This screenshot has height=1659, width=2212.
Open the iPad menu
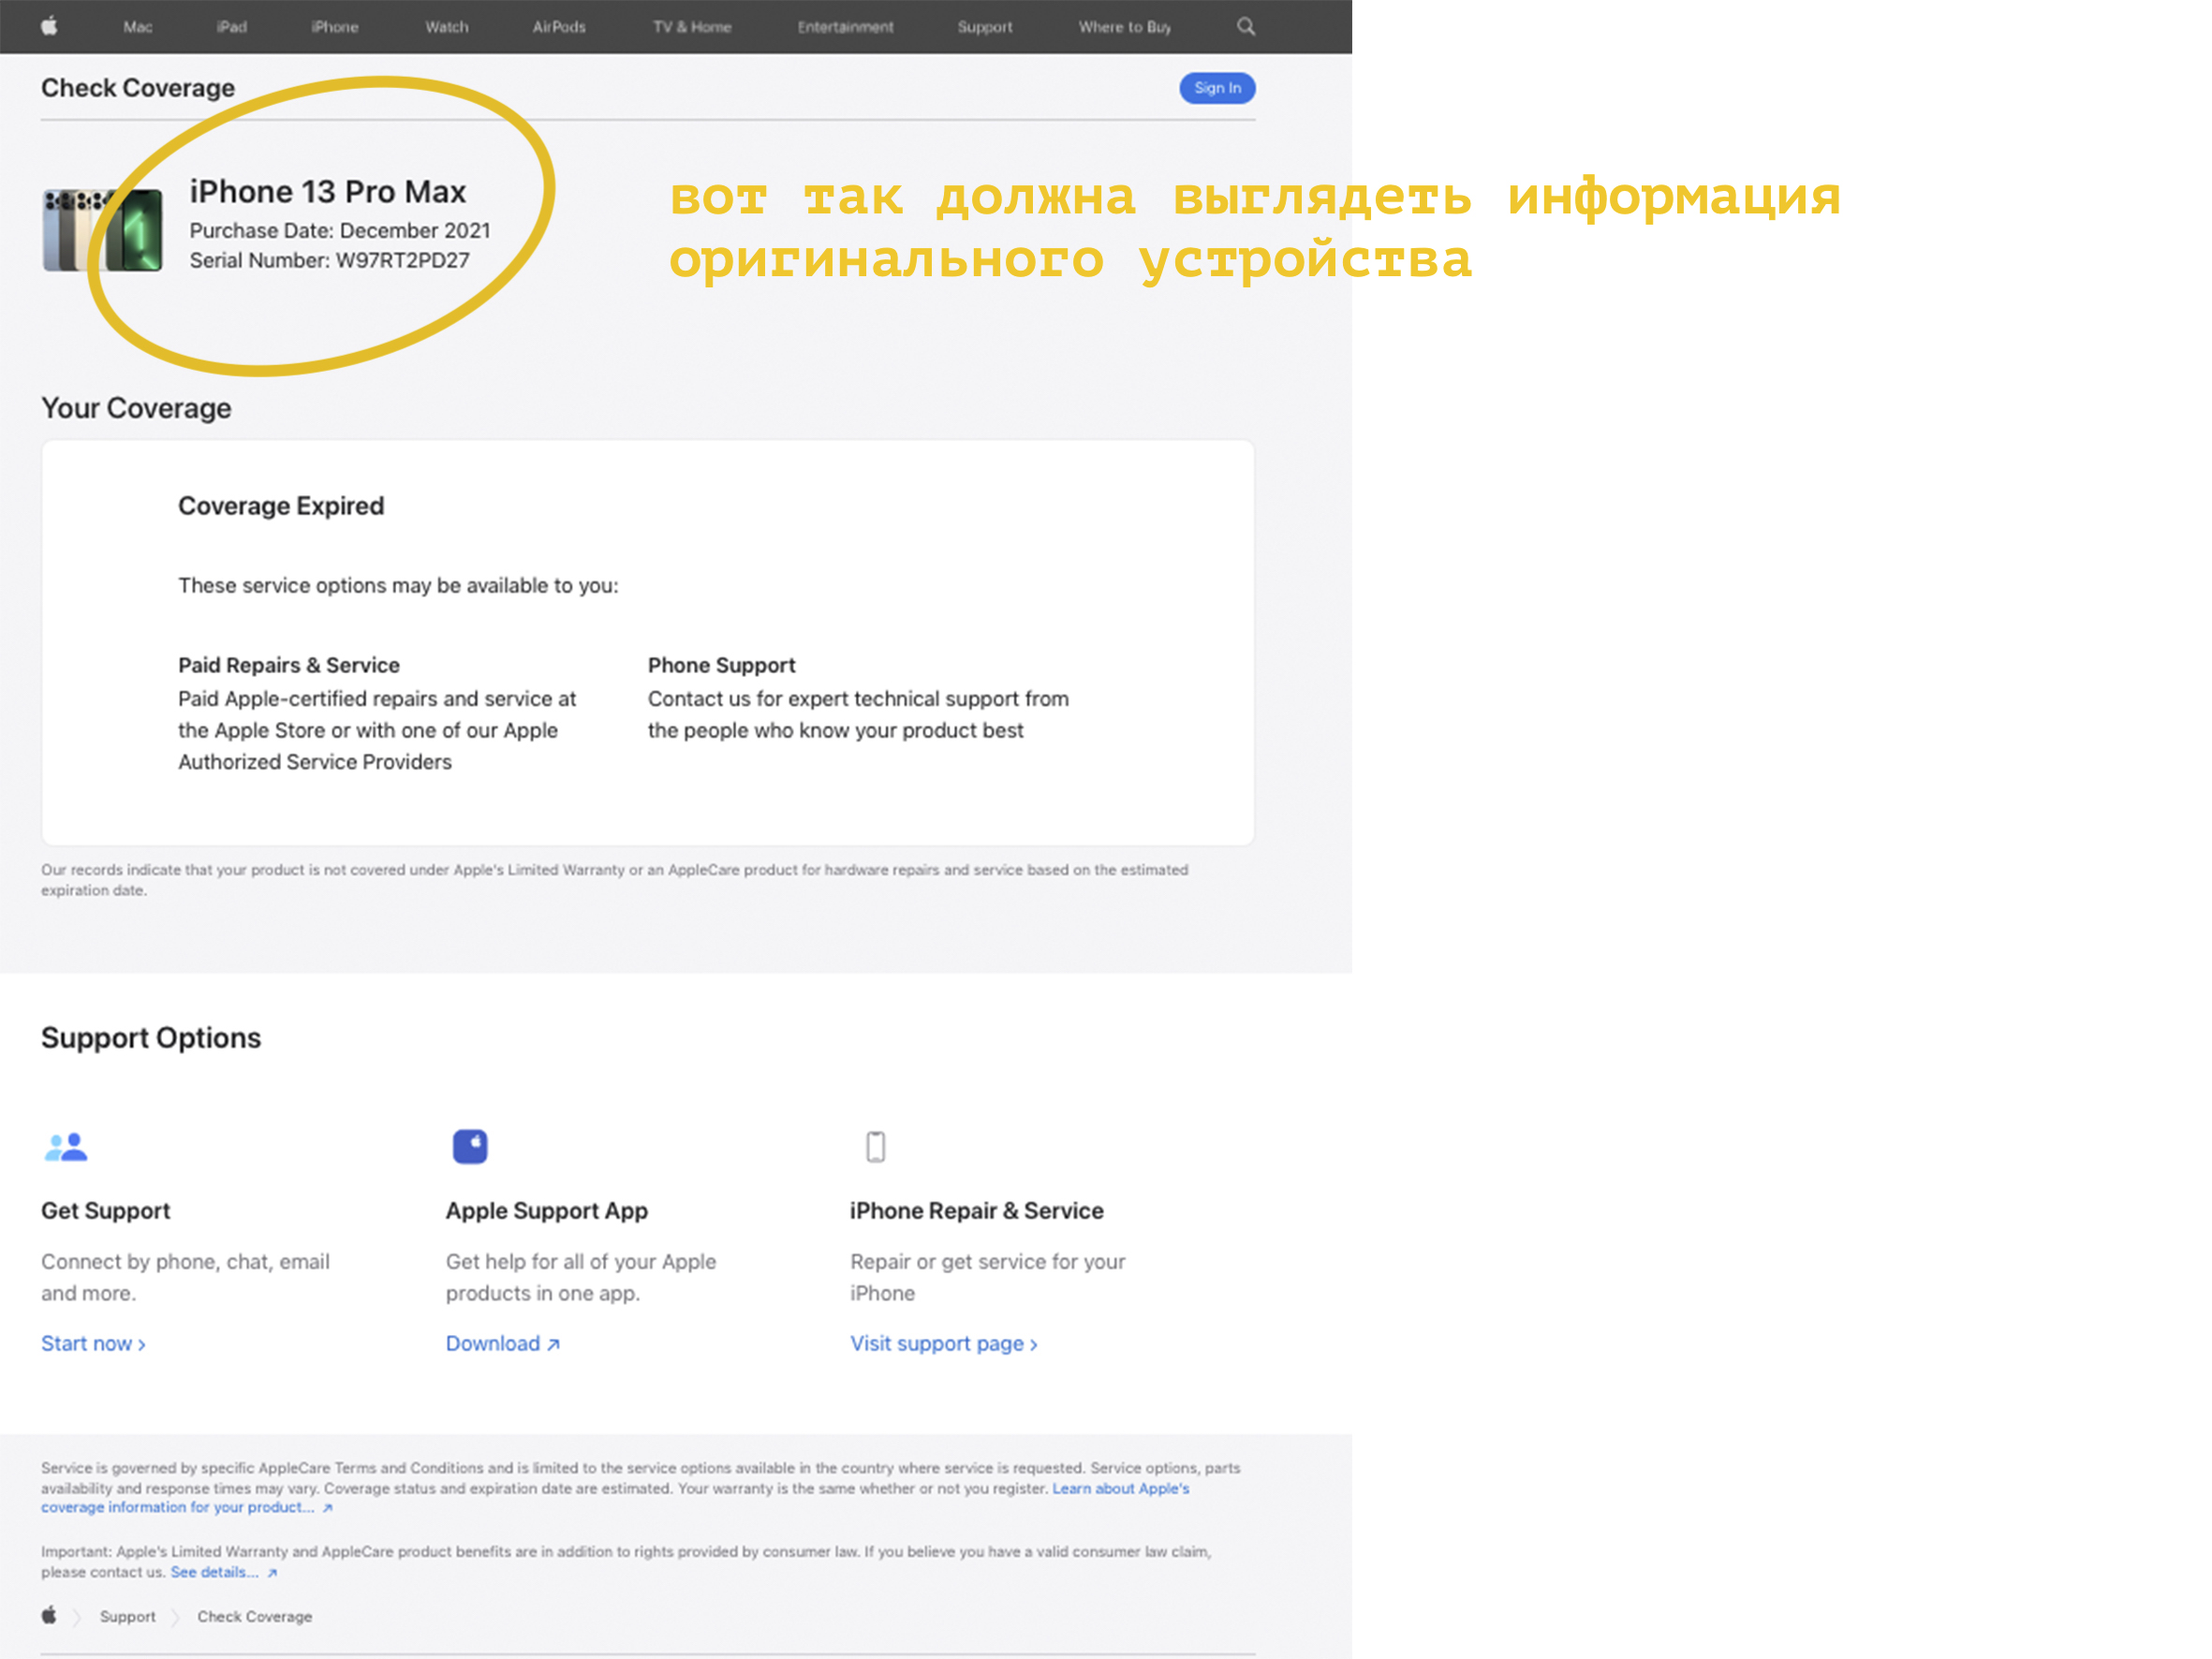pos(231,27)
